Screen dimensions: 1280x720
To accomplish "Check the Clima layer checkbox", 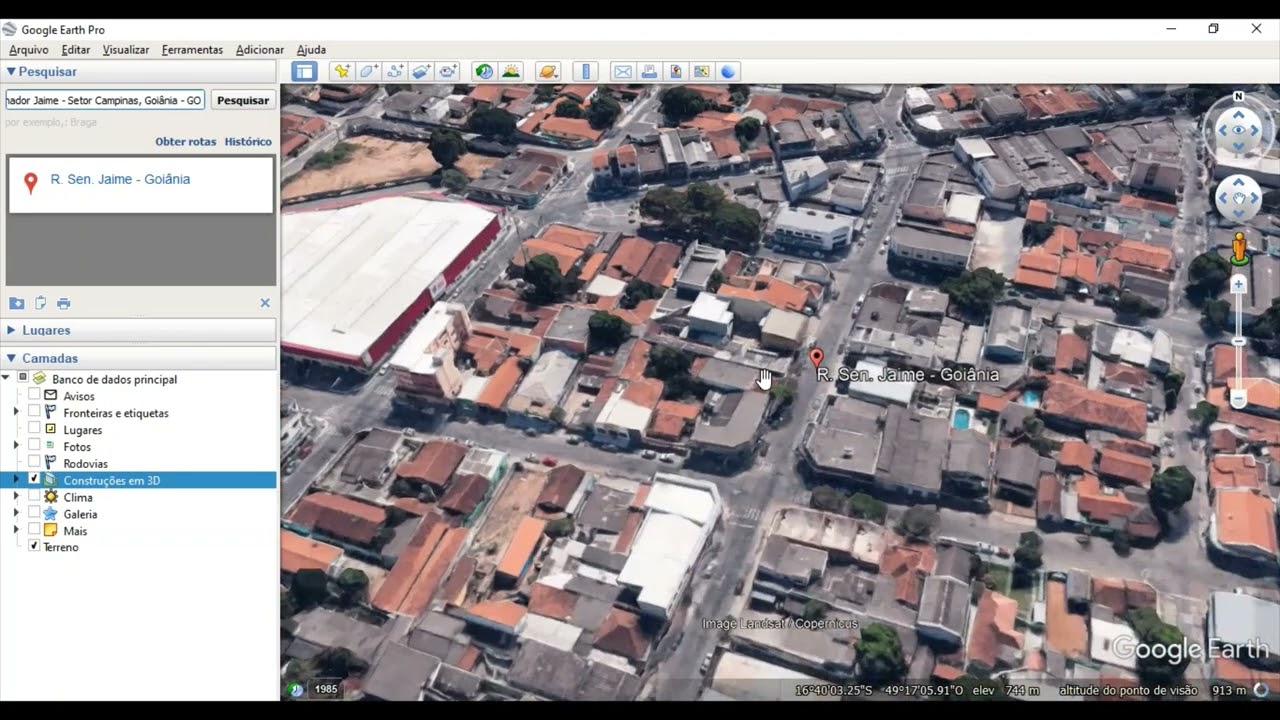I will 34,497.
